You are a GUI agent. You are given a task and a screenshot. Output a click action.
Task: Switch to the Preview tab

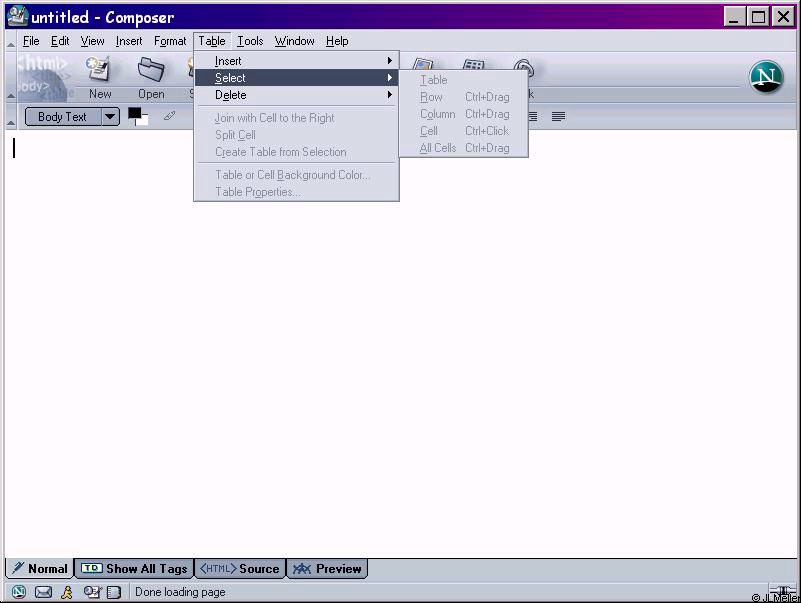tap(327, 568)
